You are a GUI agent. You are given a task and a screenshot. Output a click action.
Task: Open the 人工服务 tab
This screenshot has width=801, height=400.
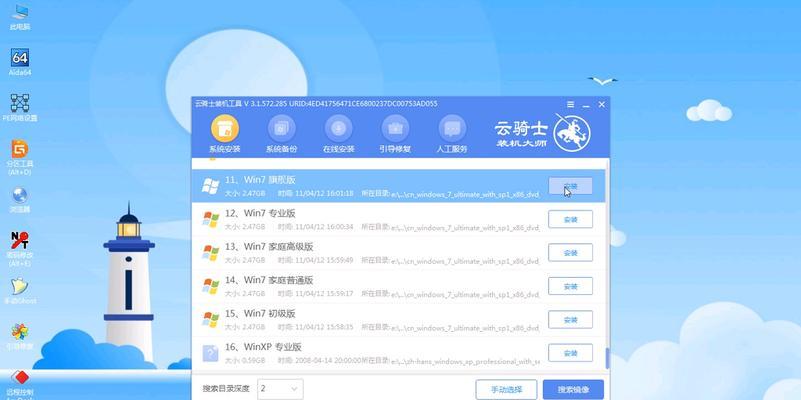coord(452,134)
